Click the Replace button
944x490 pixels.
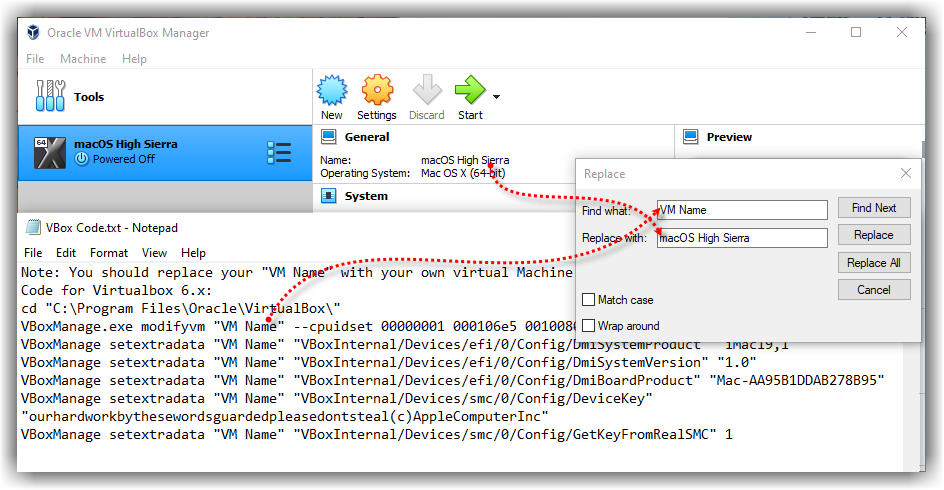874,235
